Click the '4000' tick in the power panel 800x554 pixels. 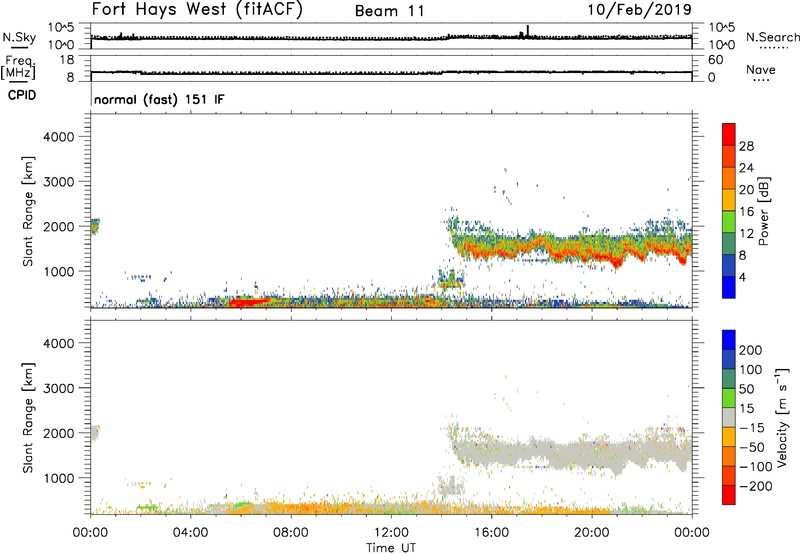click(59, 137)
